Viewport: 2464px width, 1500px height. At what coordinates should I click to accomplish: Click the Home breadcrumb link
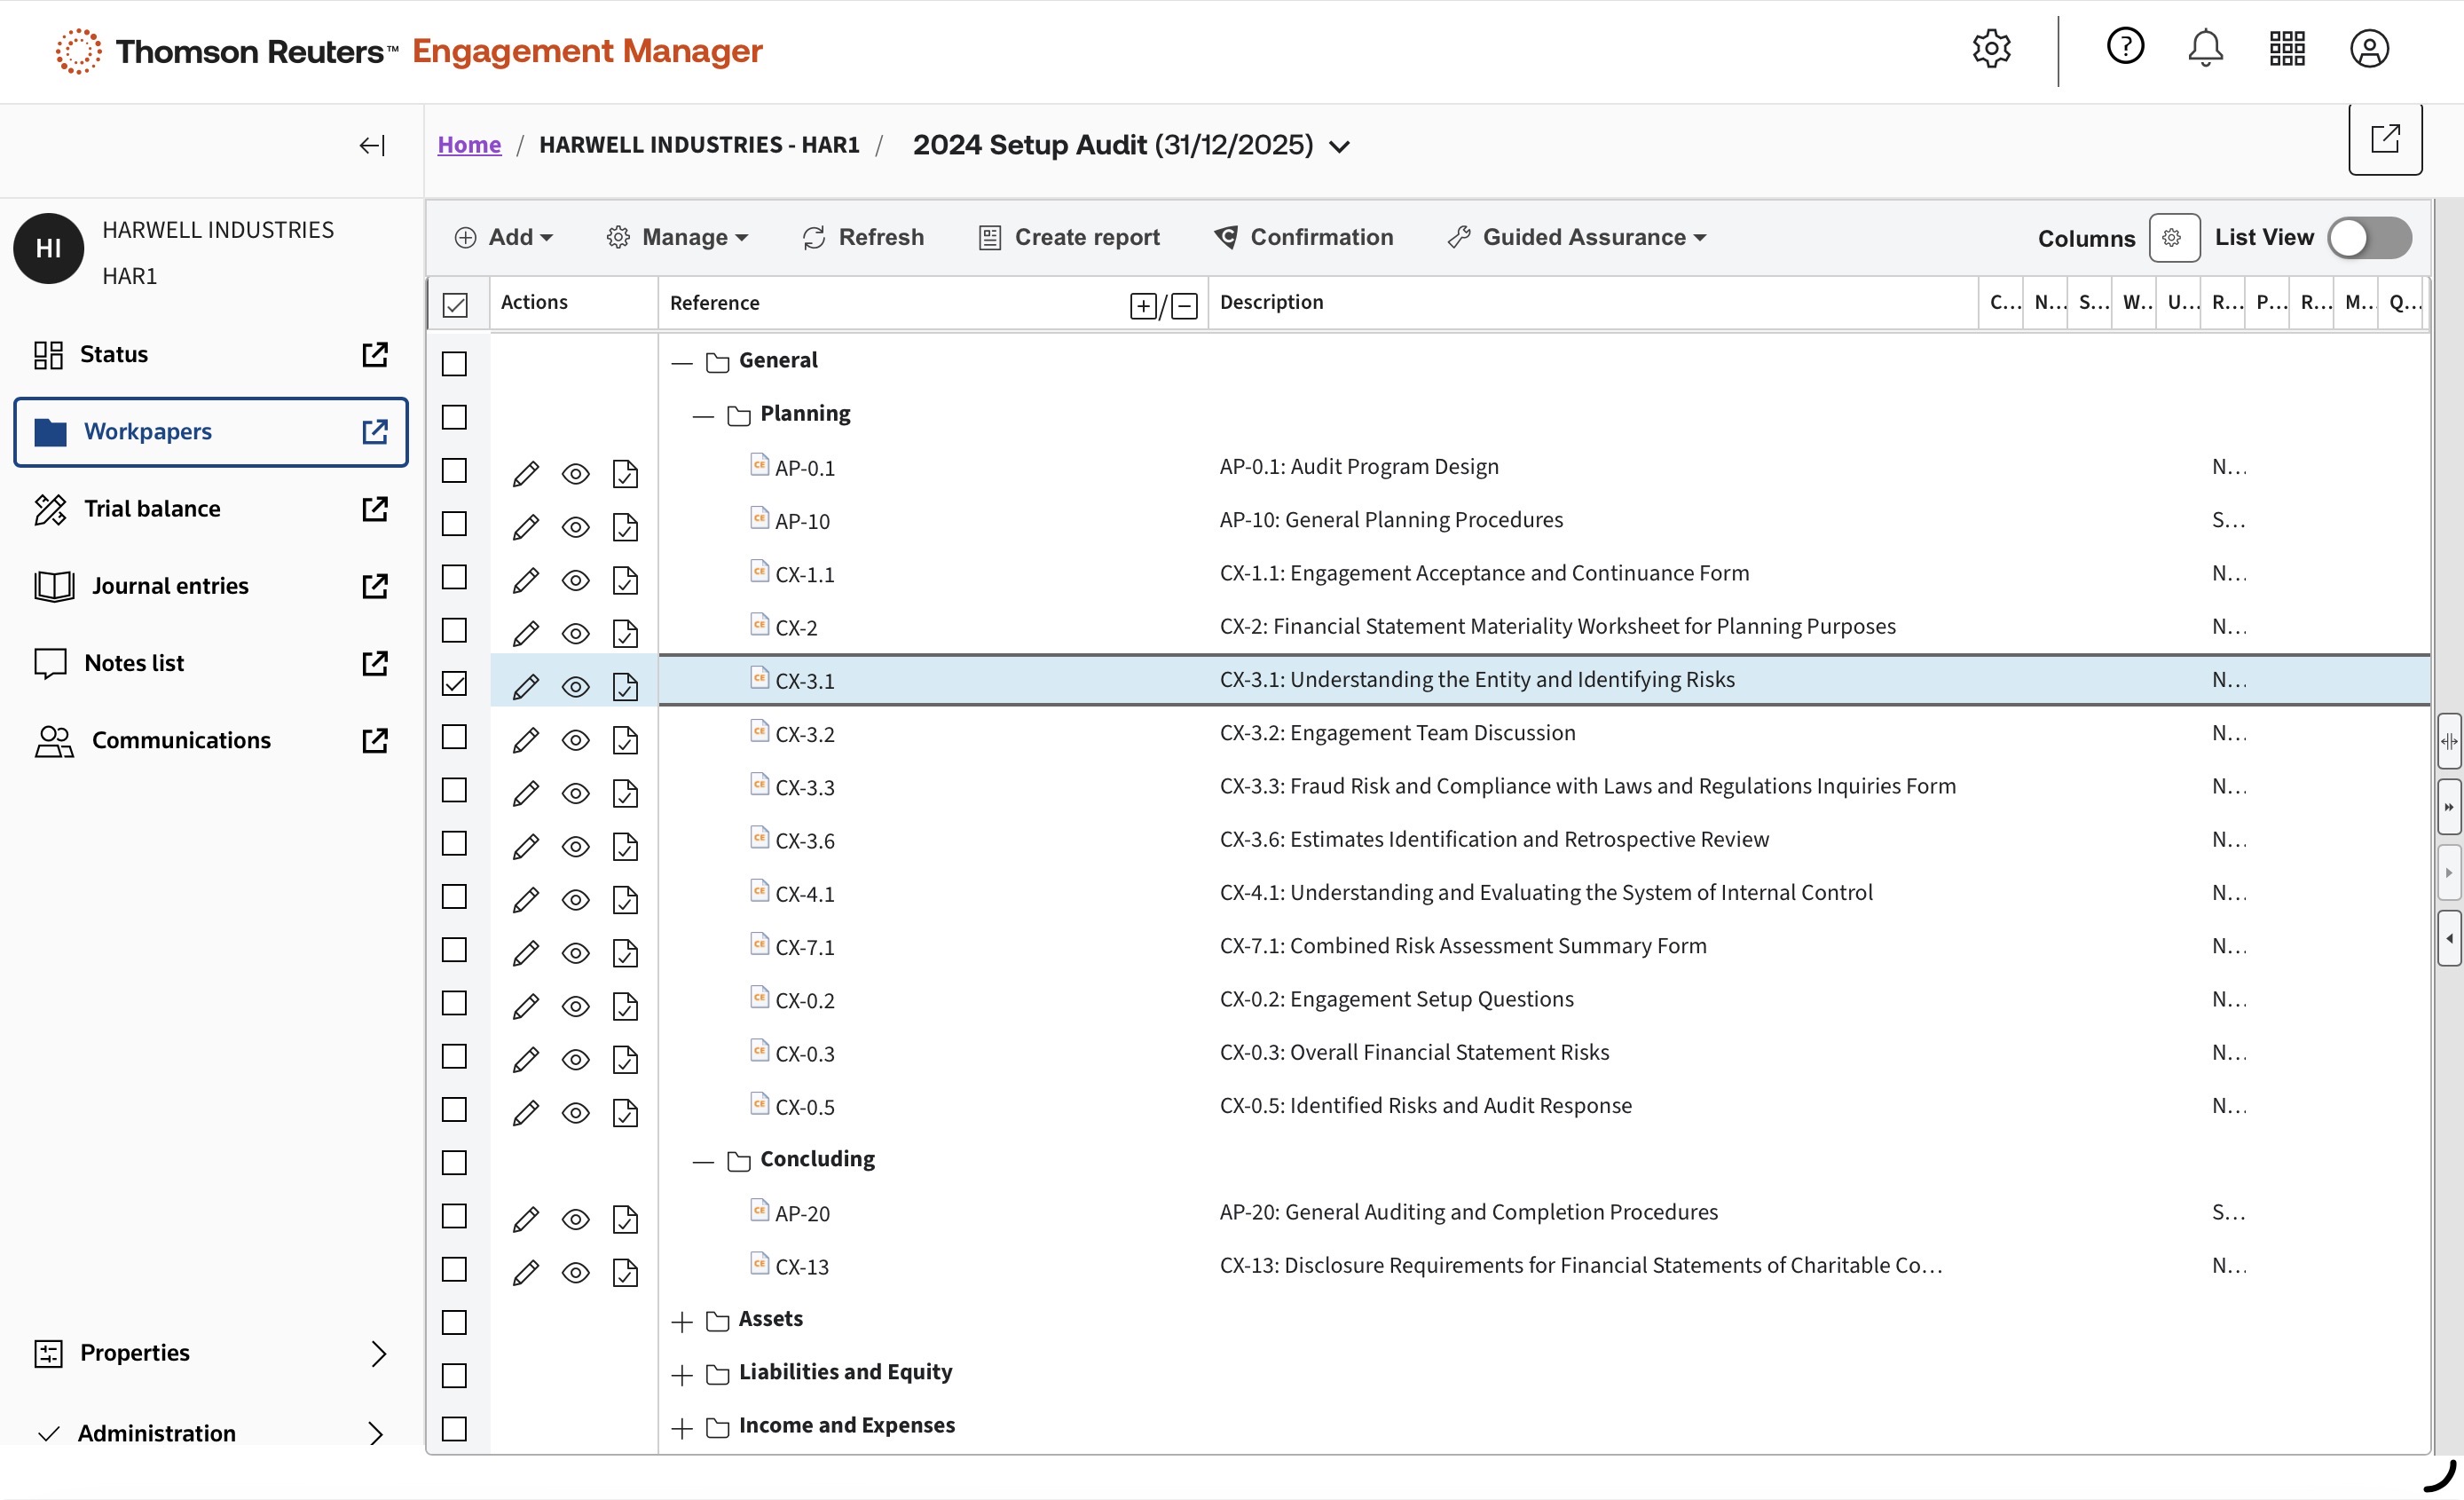coord(469,145)
